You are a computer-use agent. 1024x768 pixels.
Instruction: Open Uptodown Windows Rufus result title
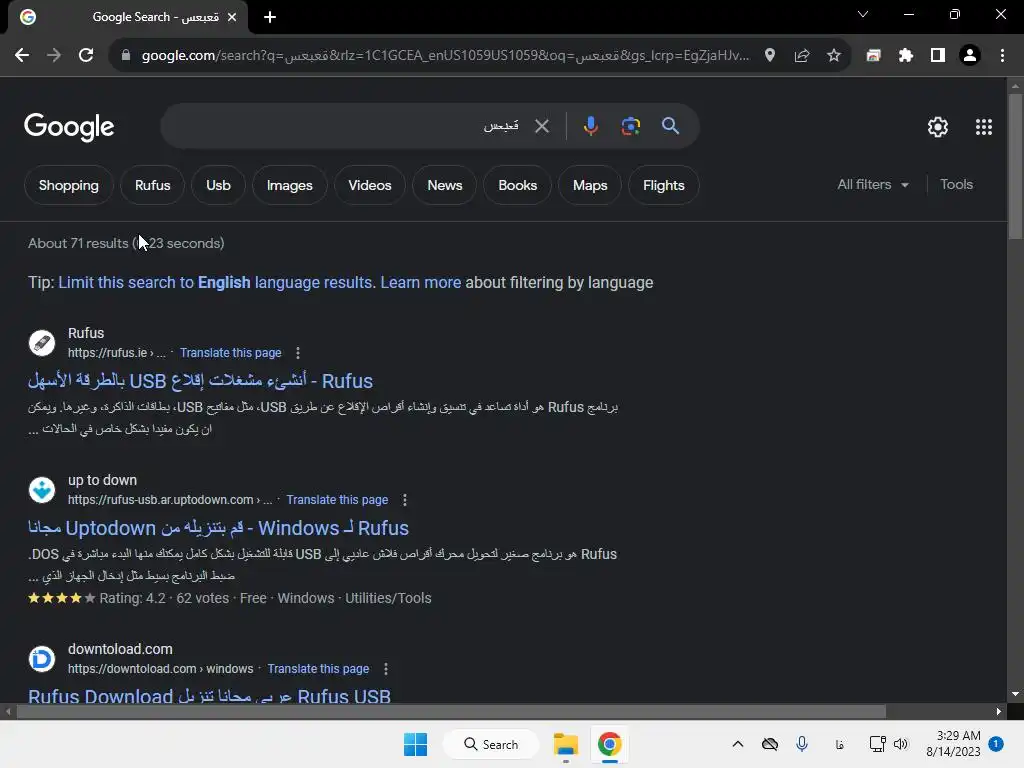coord(218,528)
